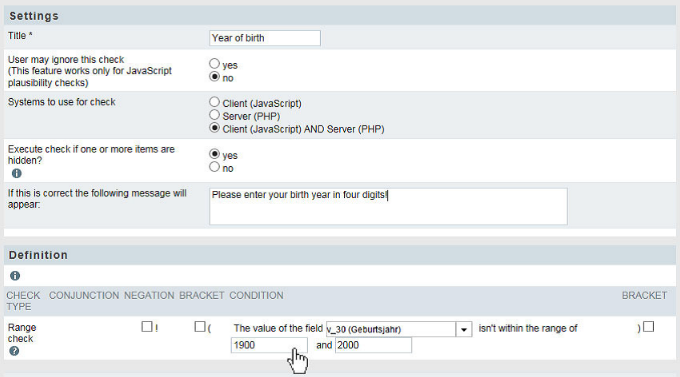Toggle the opening bracket '(' checkbox
Viewport: 680px width, 377px height.
tap(200, 327)
